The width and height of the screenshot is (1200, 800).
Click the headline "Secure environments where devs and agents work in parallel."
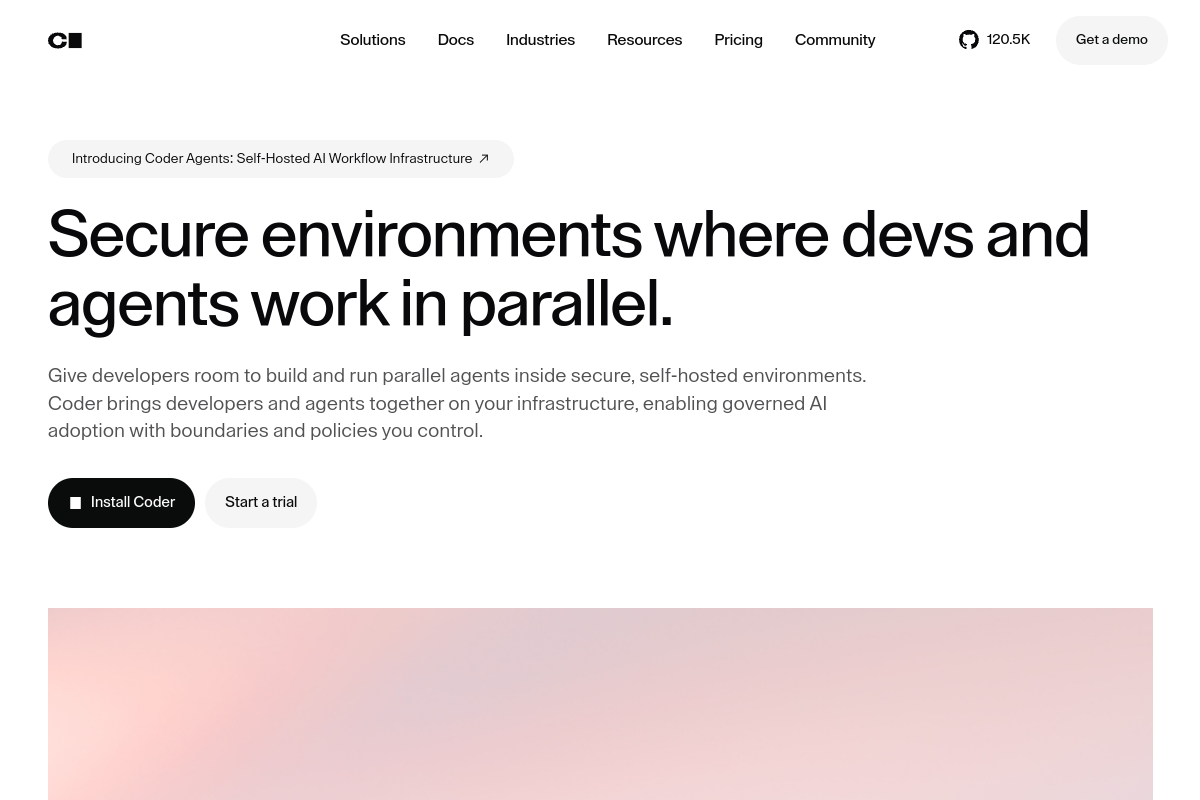point(568,268)
